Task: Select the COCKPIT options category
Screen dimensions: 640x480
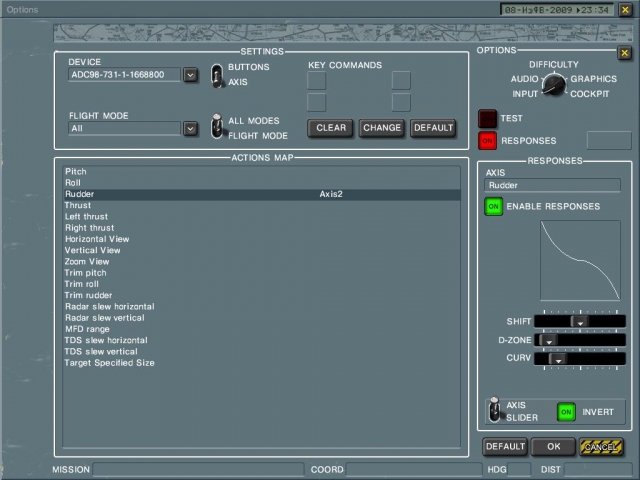Action: point(589,94)
